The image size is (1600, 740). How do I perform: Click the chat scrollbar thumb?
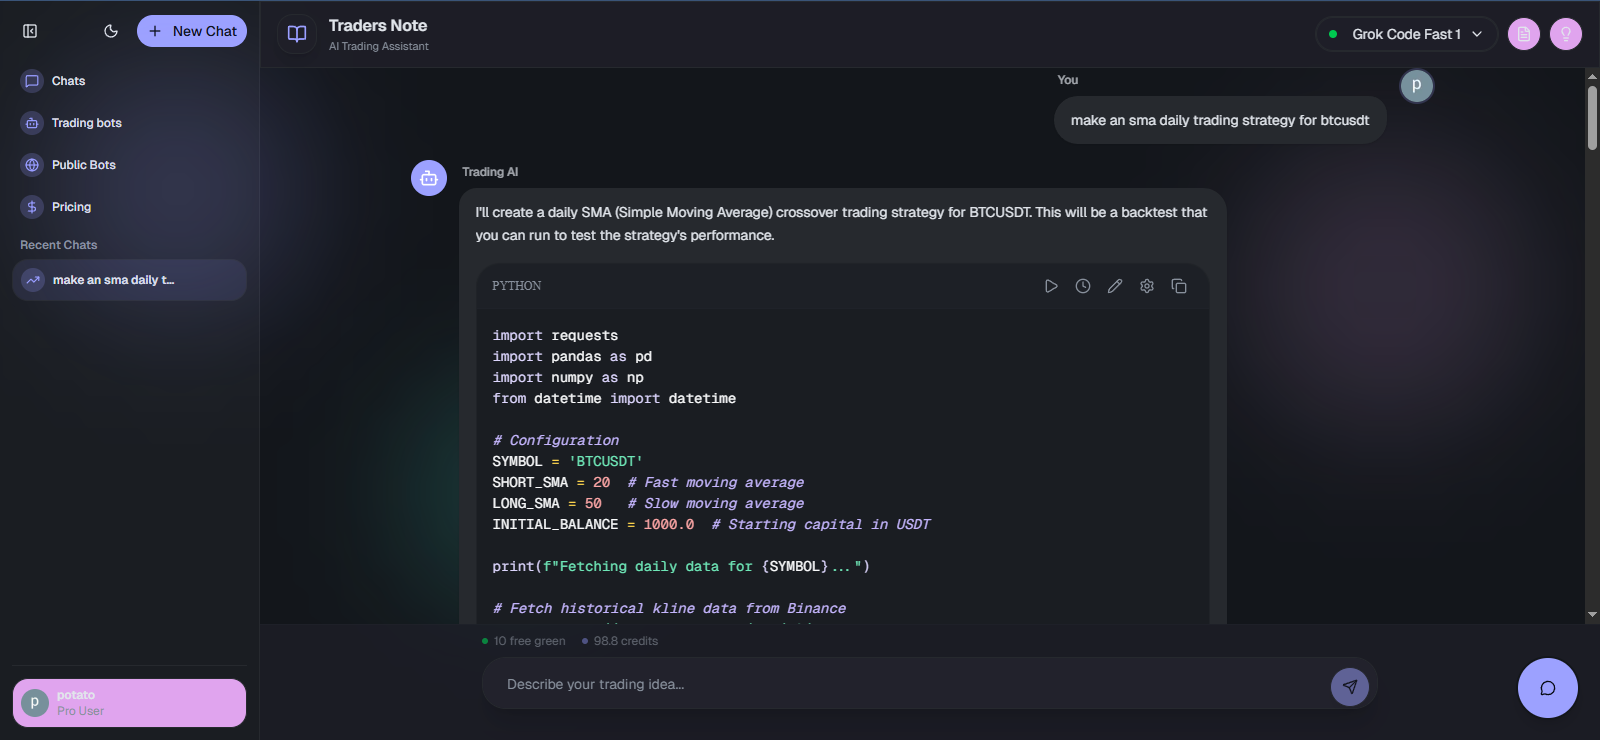pyautogui.click(x=1592, y=118)
